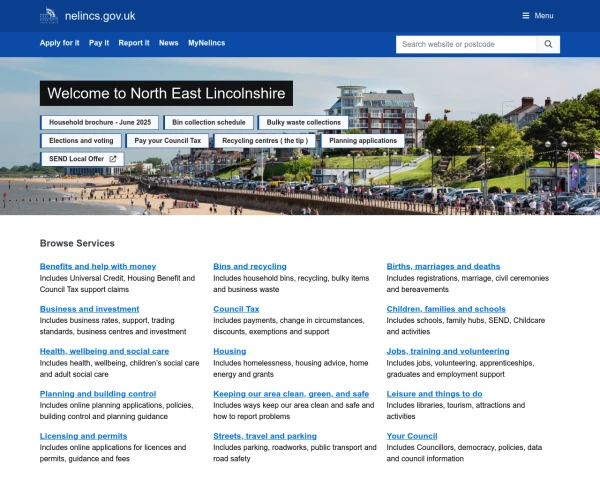
Task: Click the nelincs.gov.uk site title
Action: [x=100, y=16]
